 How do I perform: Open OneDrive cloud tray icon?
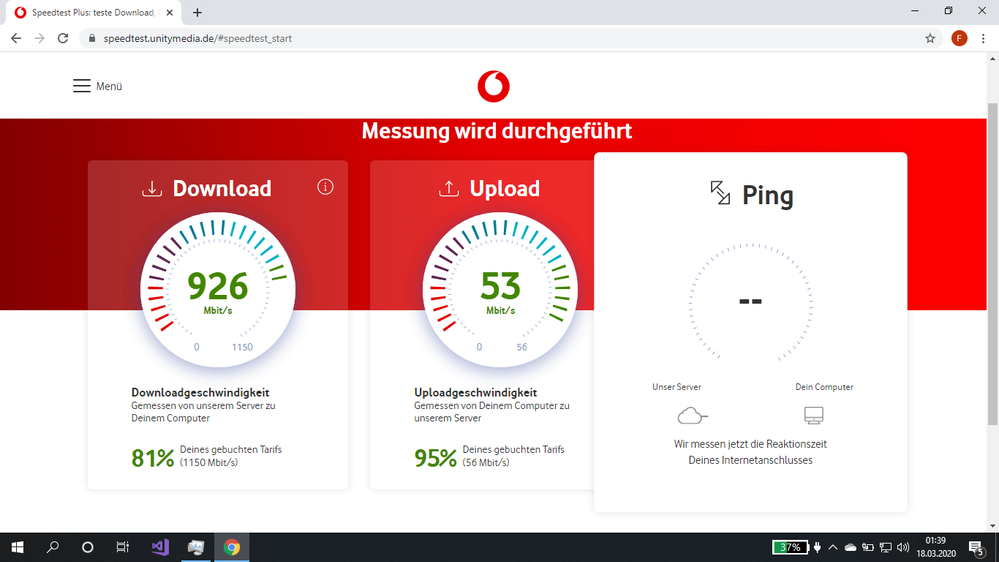(850, 547)
